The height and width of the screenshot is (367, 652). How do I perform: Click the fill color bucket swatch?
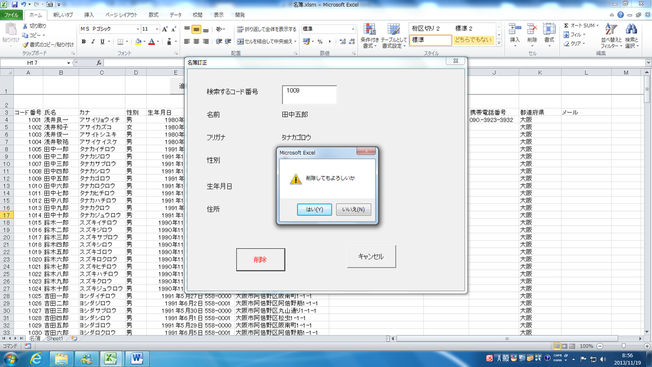point(138,42)
